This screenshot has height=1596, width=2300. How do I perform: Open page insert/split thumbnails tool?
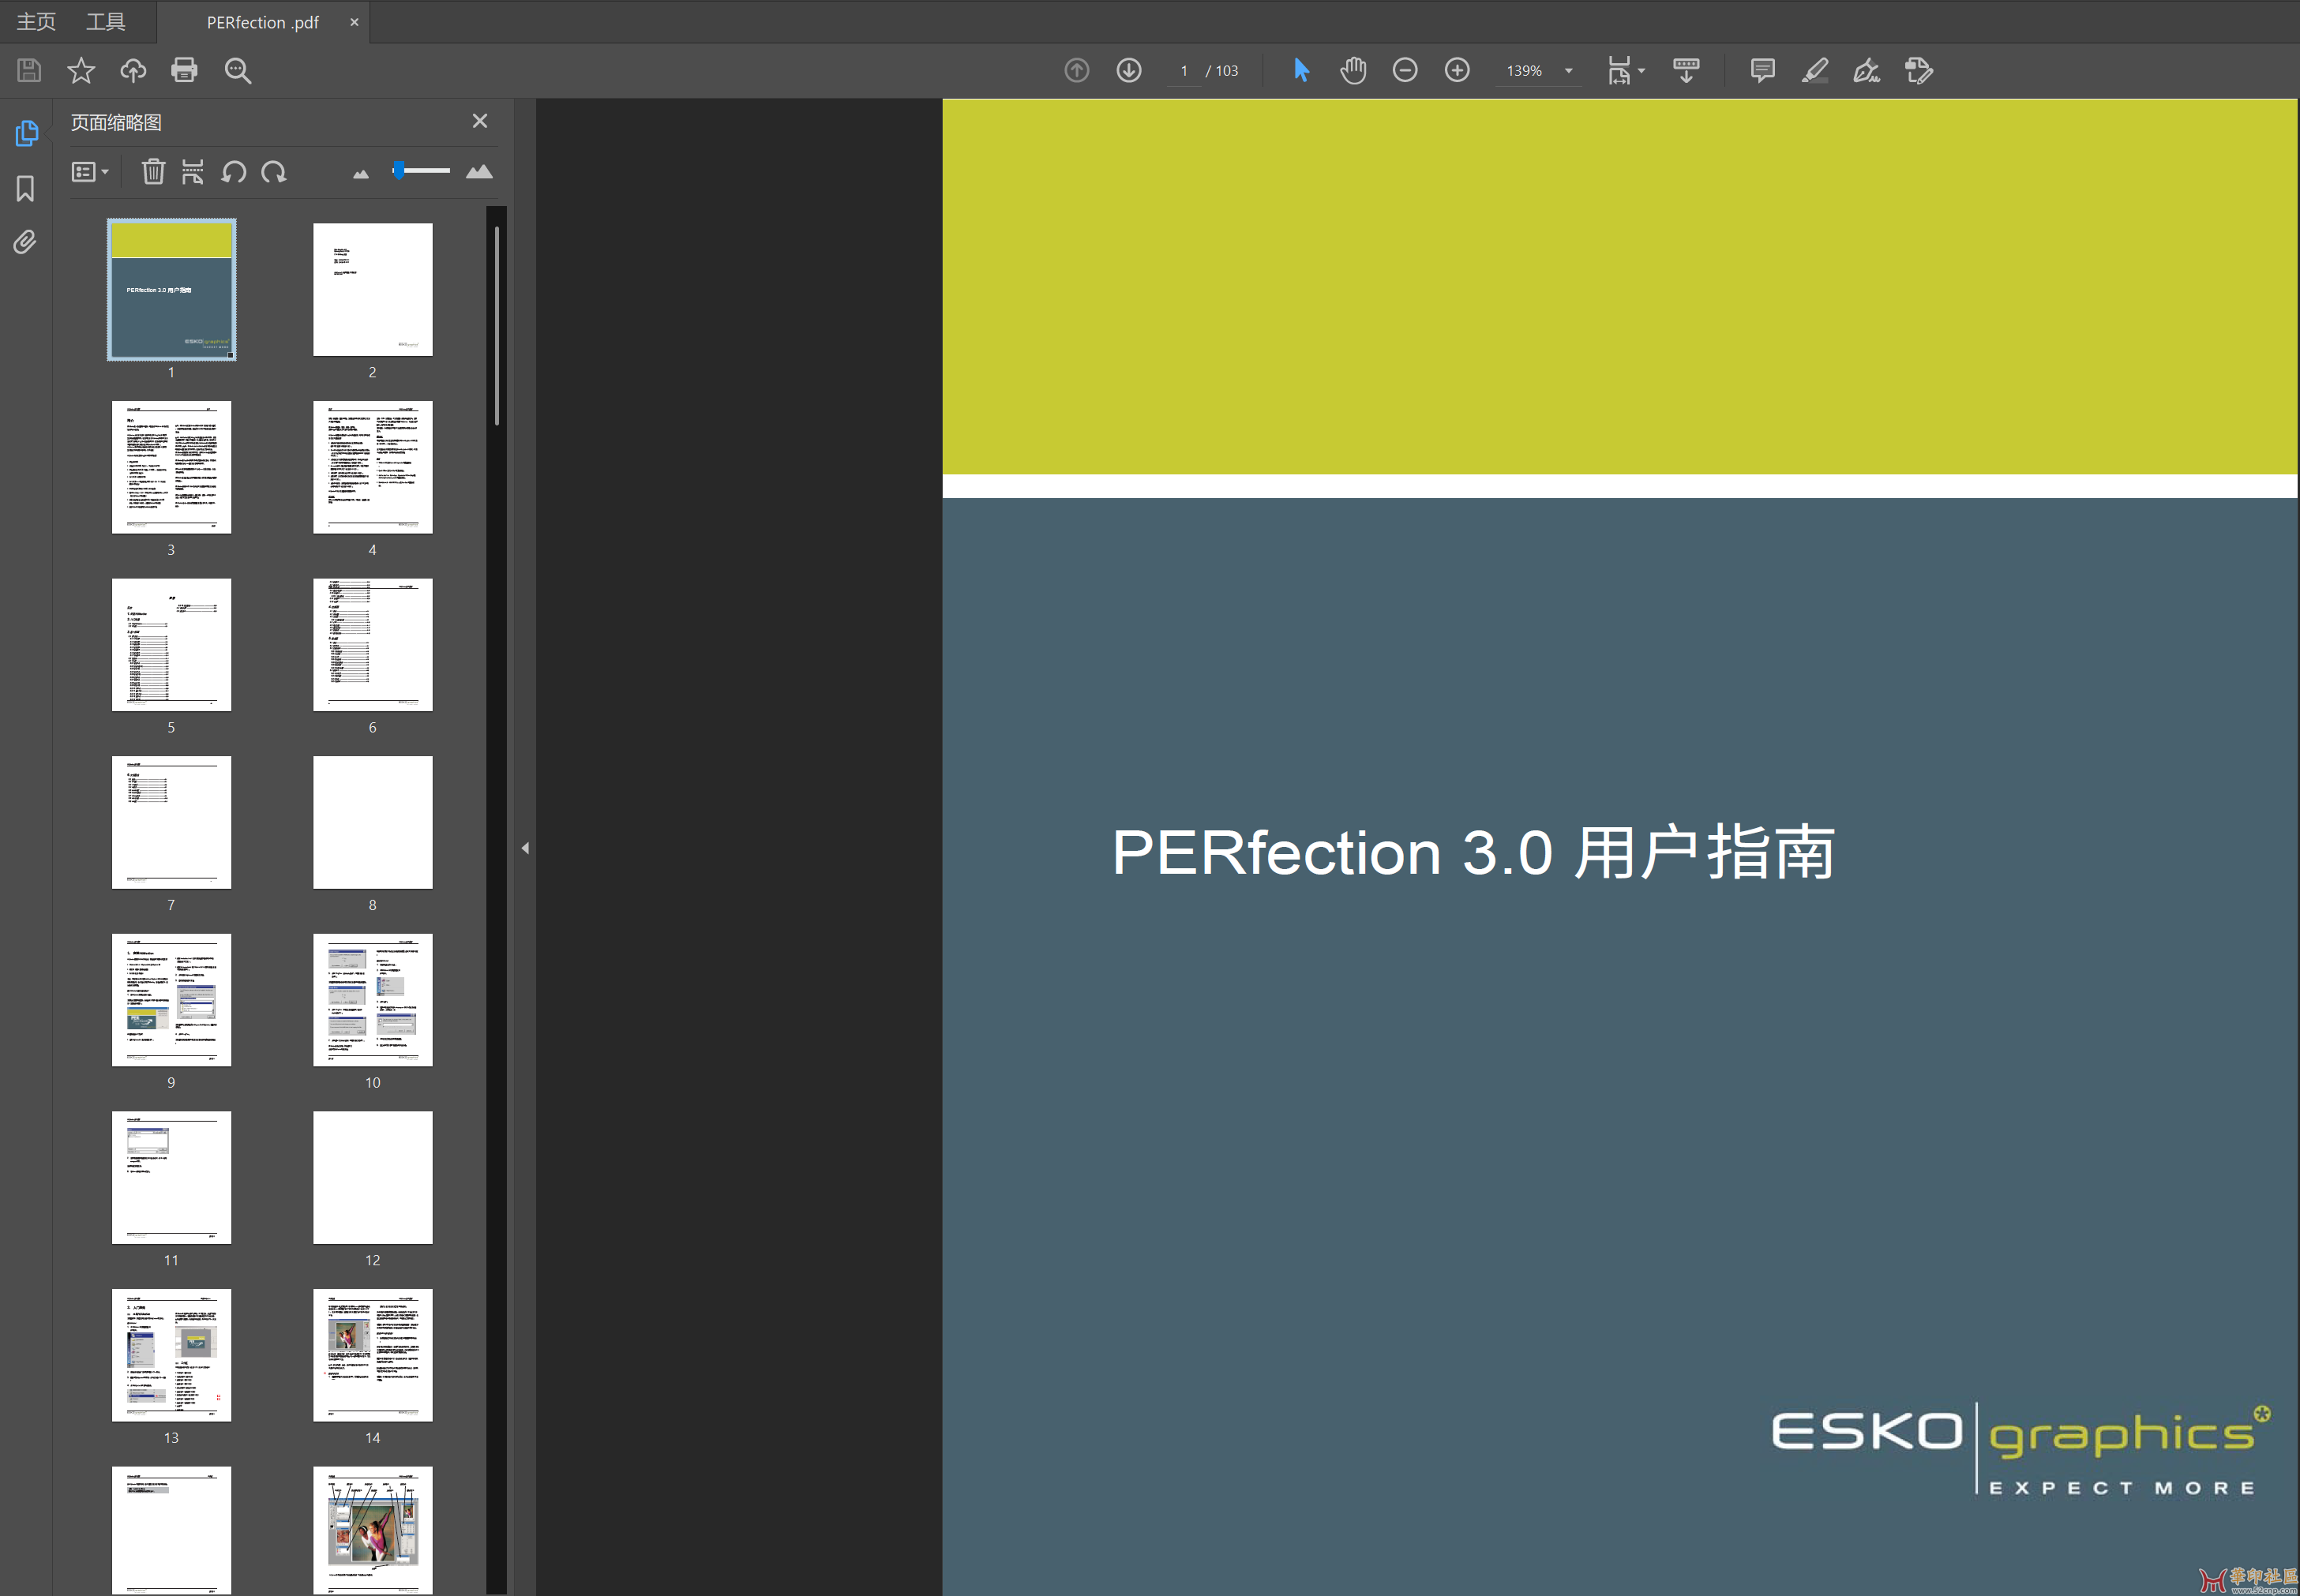point(193,171)
